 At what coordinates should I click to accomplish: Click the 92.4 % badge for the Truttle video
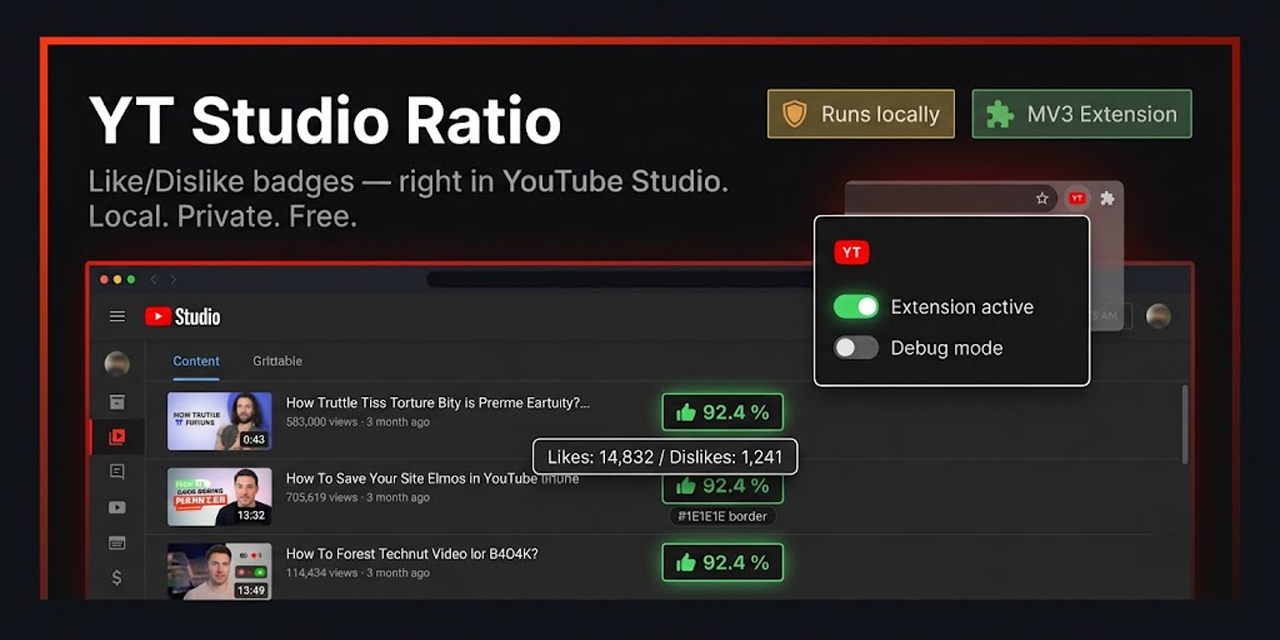click(722, 412)
